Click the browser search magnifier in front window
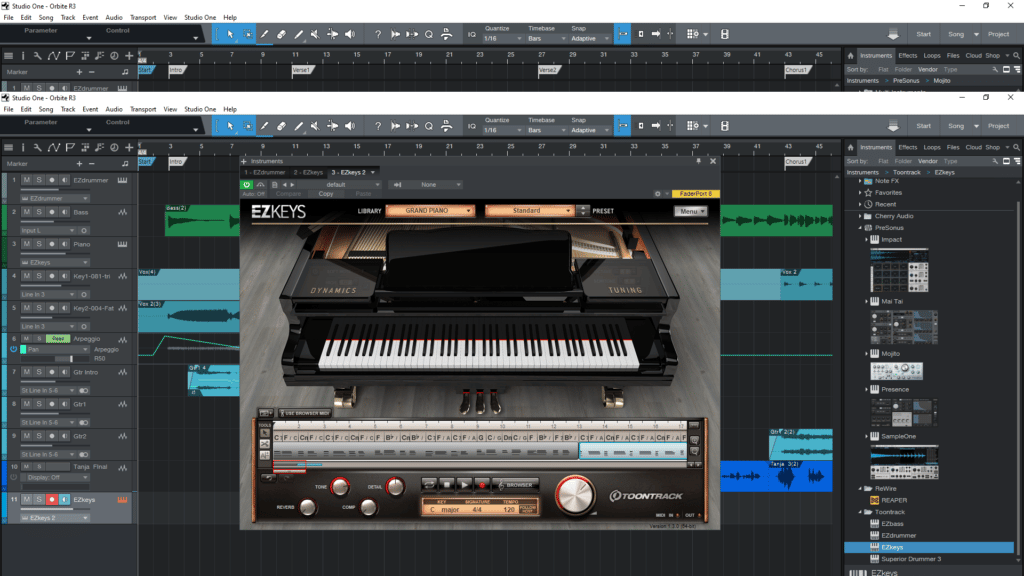The height and width of the screenshot is (576, 1024). [x=1016, y=148]
